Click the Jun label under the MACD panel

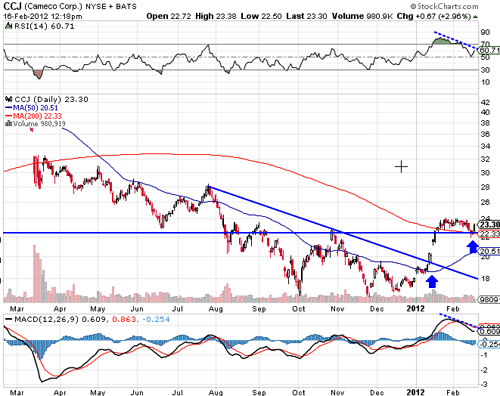pos(137,392)
